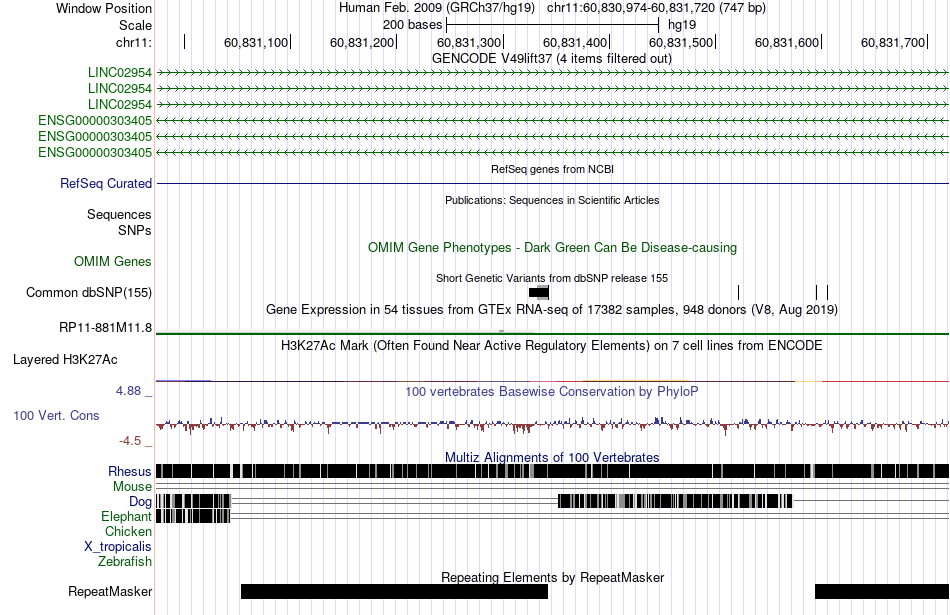
Task: Click the Elephant alignment block
Action: click(193, 516)
